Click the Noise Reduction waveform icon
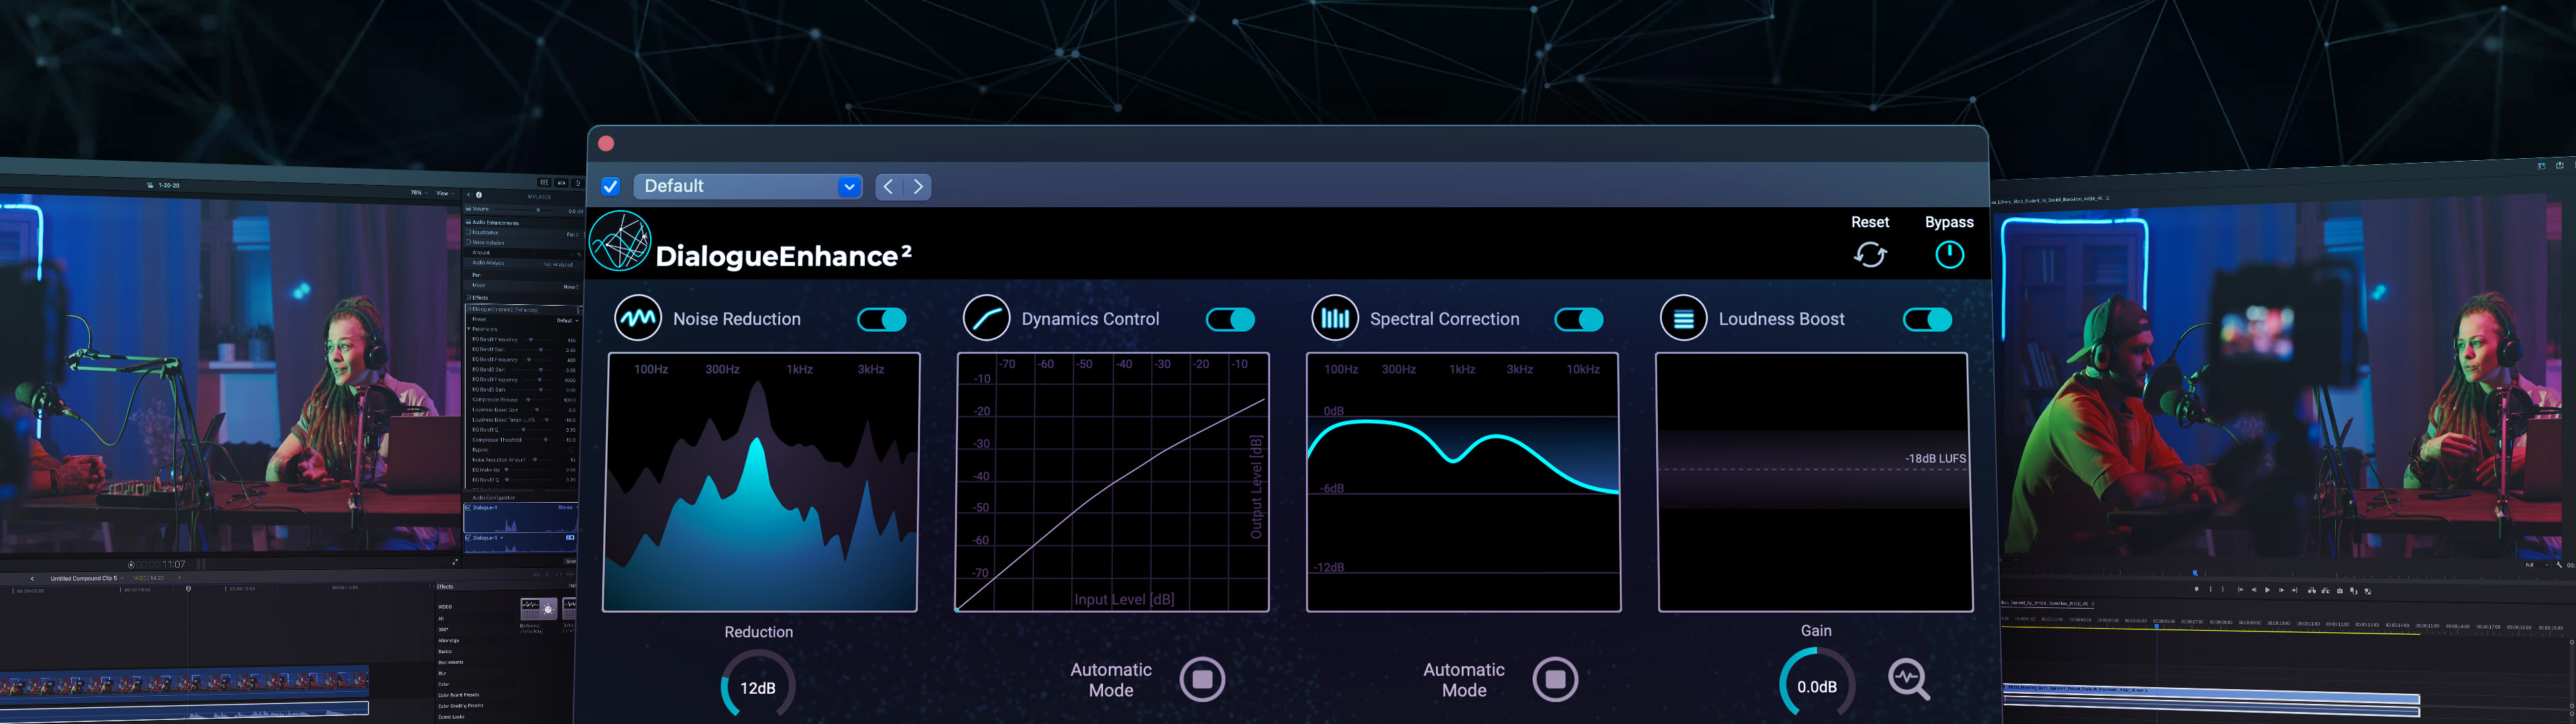The width and height of the screenshot is (2576, 724). click(637, 319)
